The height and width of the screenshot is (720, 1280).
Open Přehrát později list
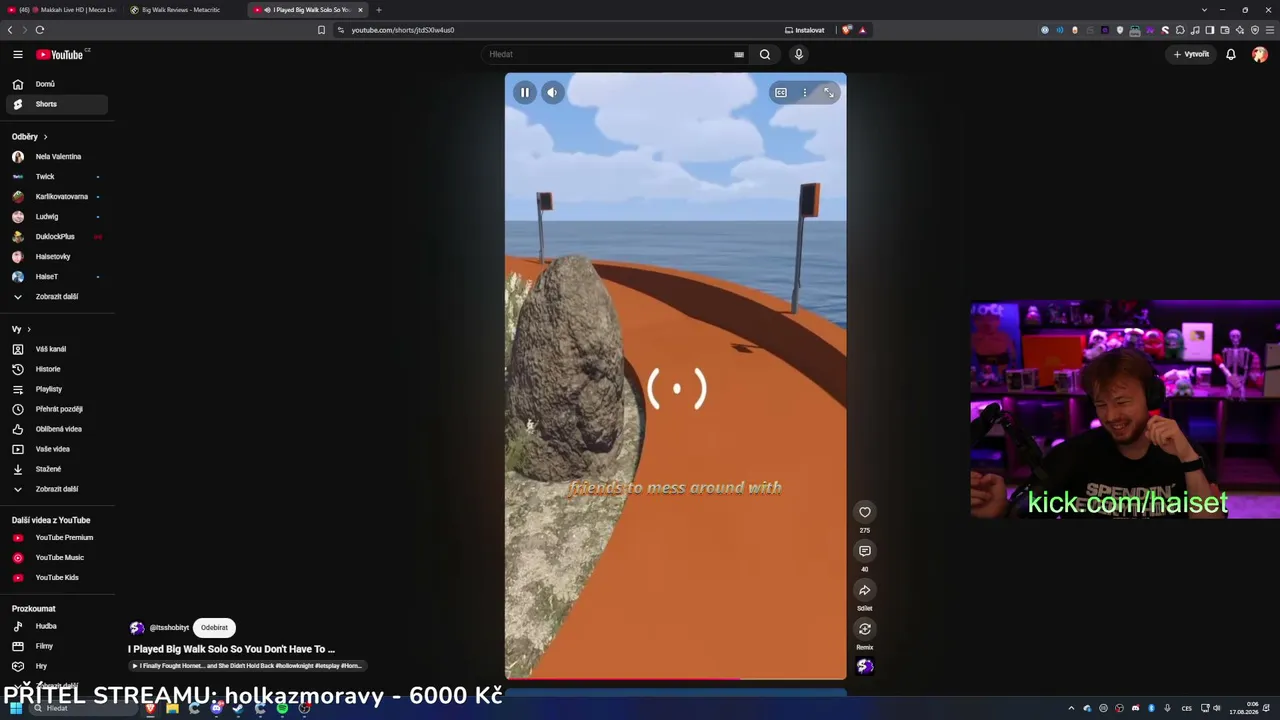[x=57, y=409]
